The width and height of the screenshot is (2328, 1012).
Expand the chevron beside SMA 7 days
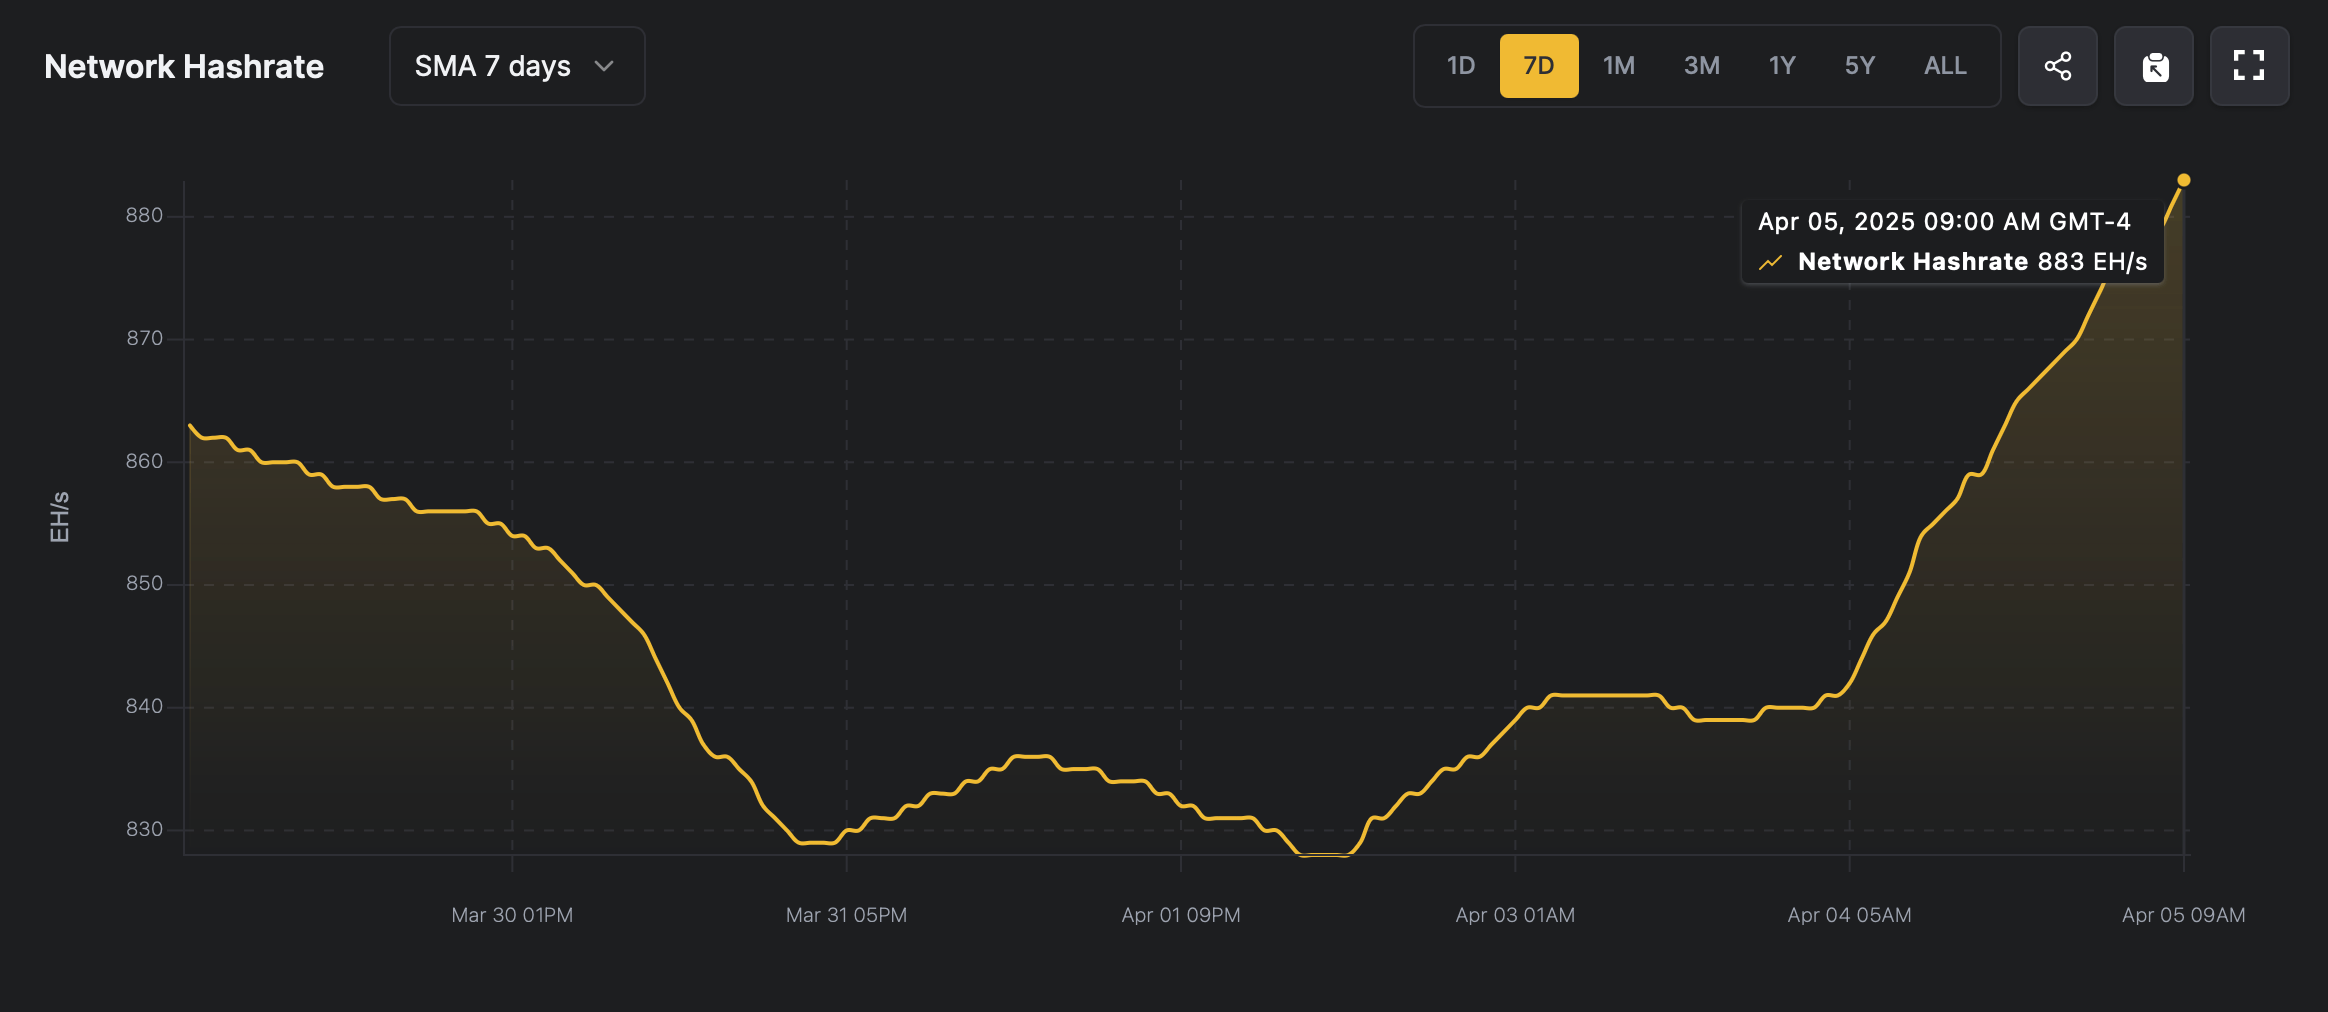[x=604, y=66]
